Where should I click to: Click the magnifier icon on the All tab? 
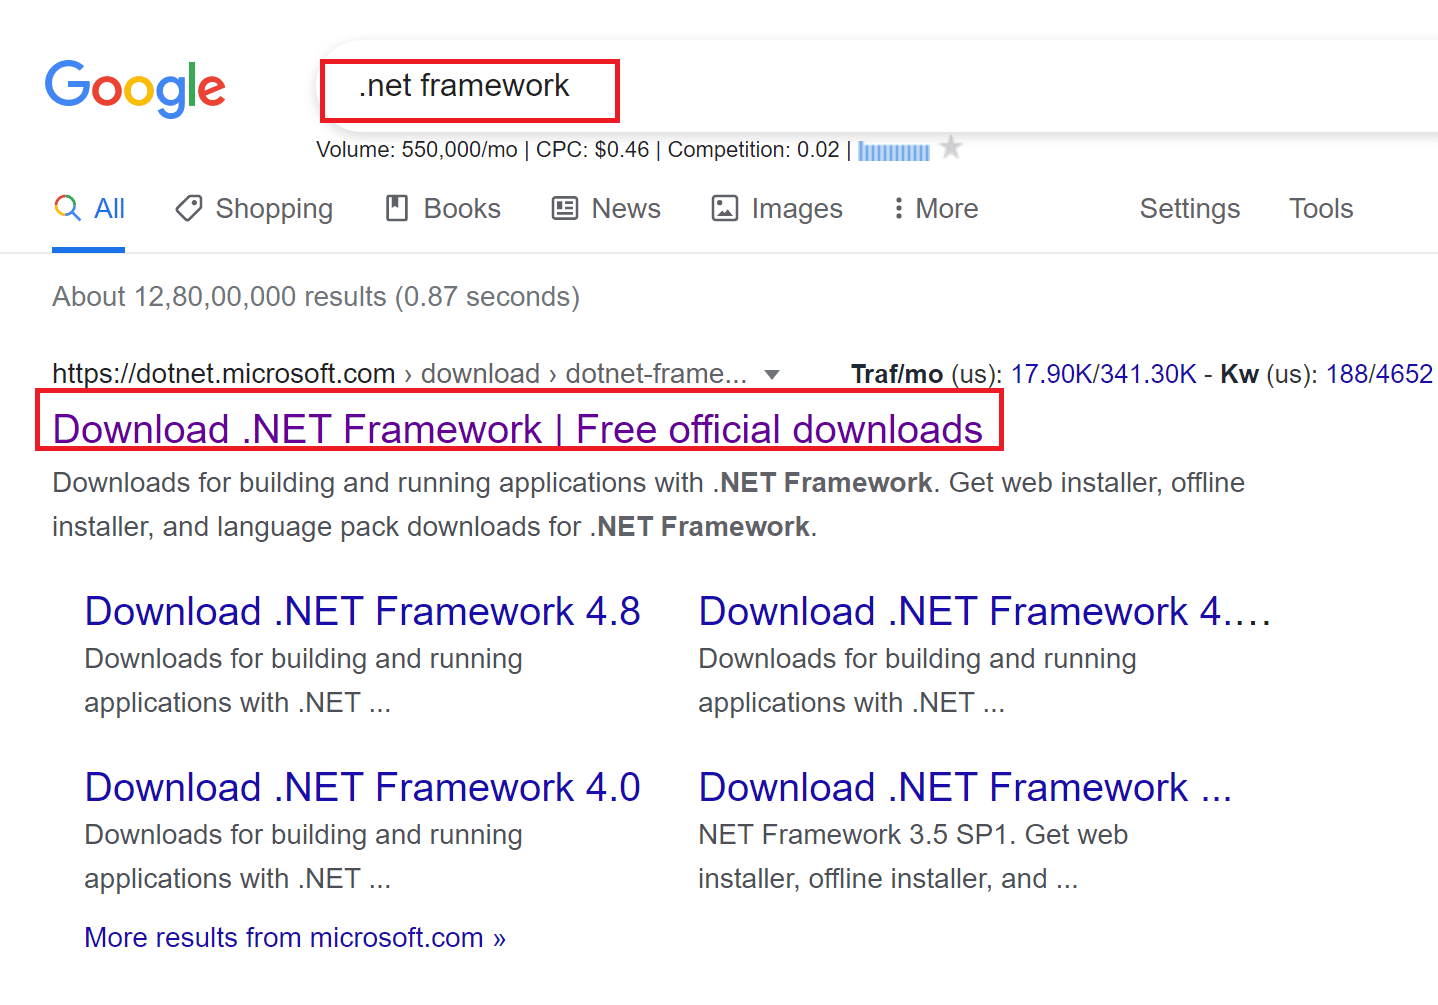point(66,208)
